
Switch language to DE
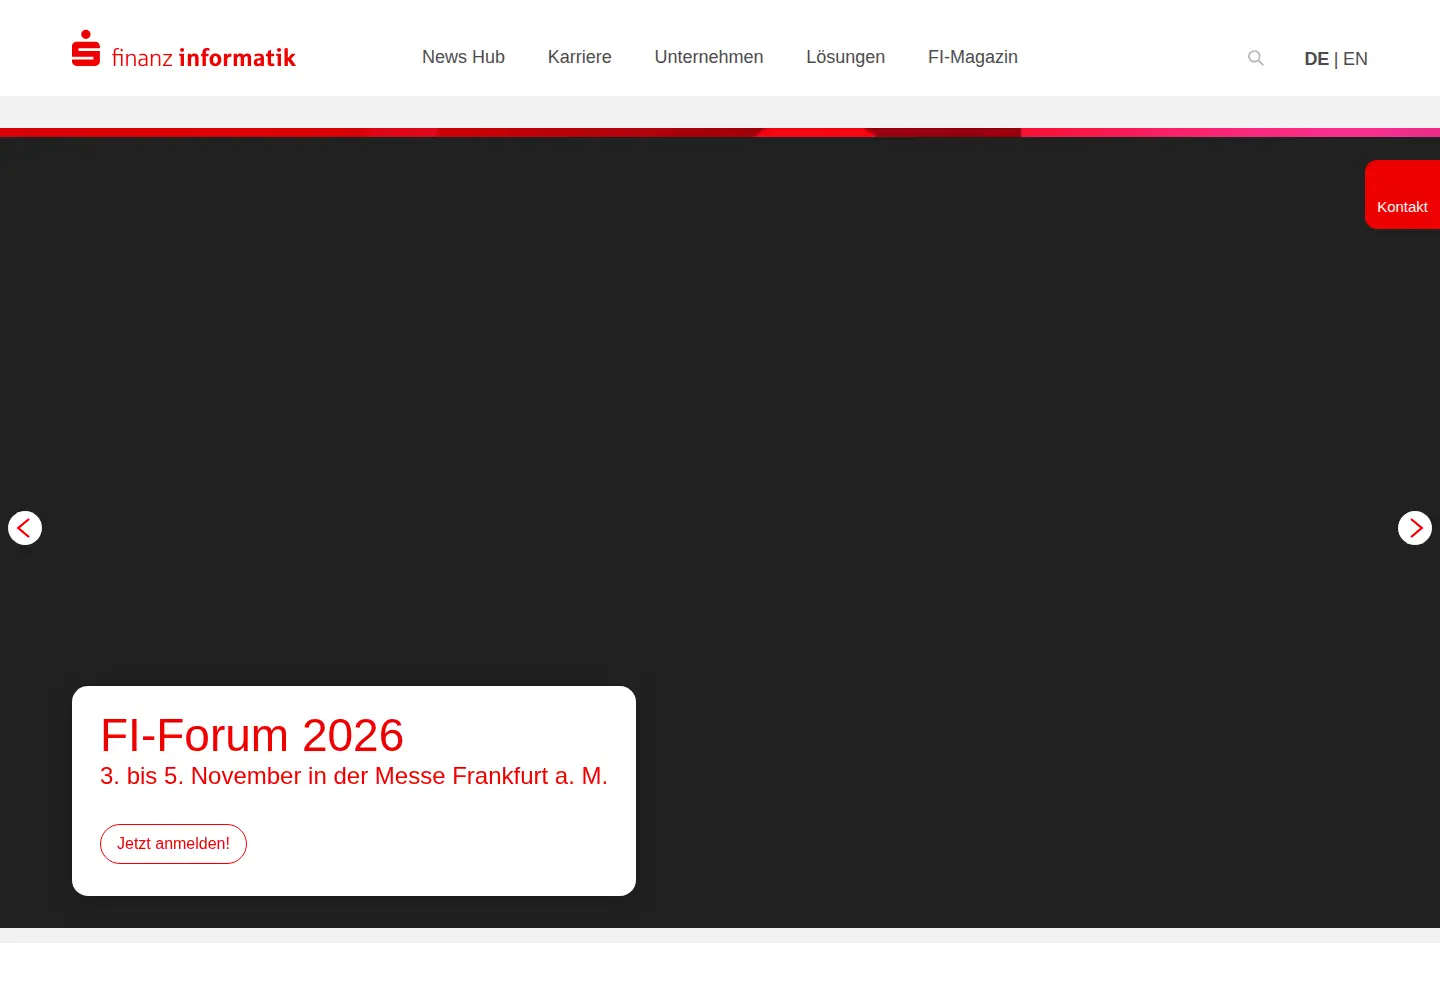1316,59
